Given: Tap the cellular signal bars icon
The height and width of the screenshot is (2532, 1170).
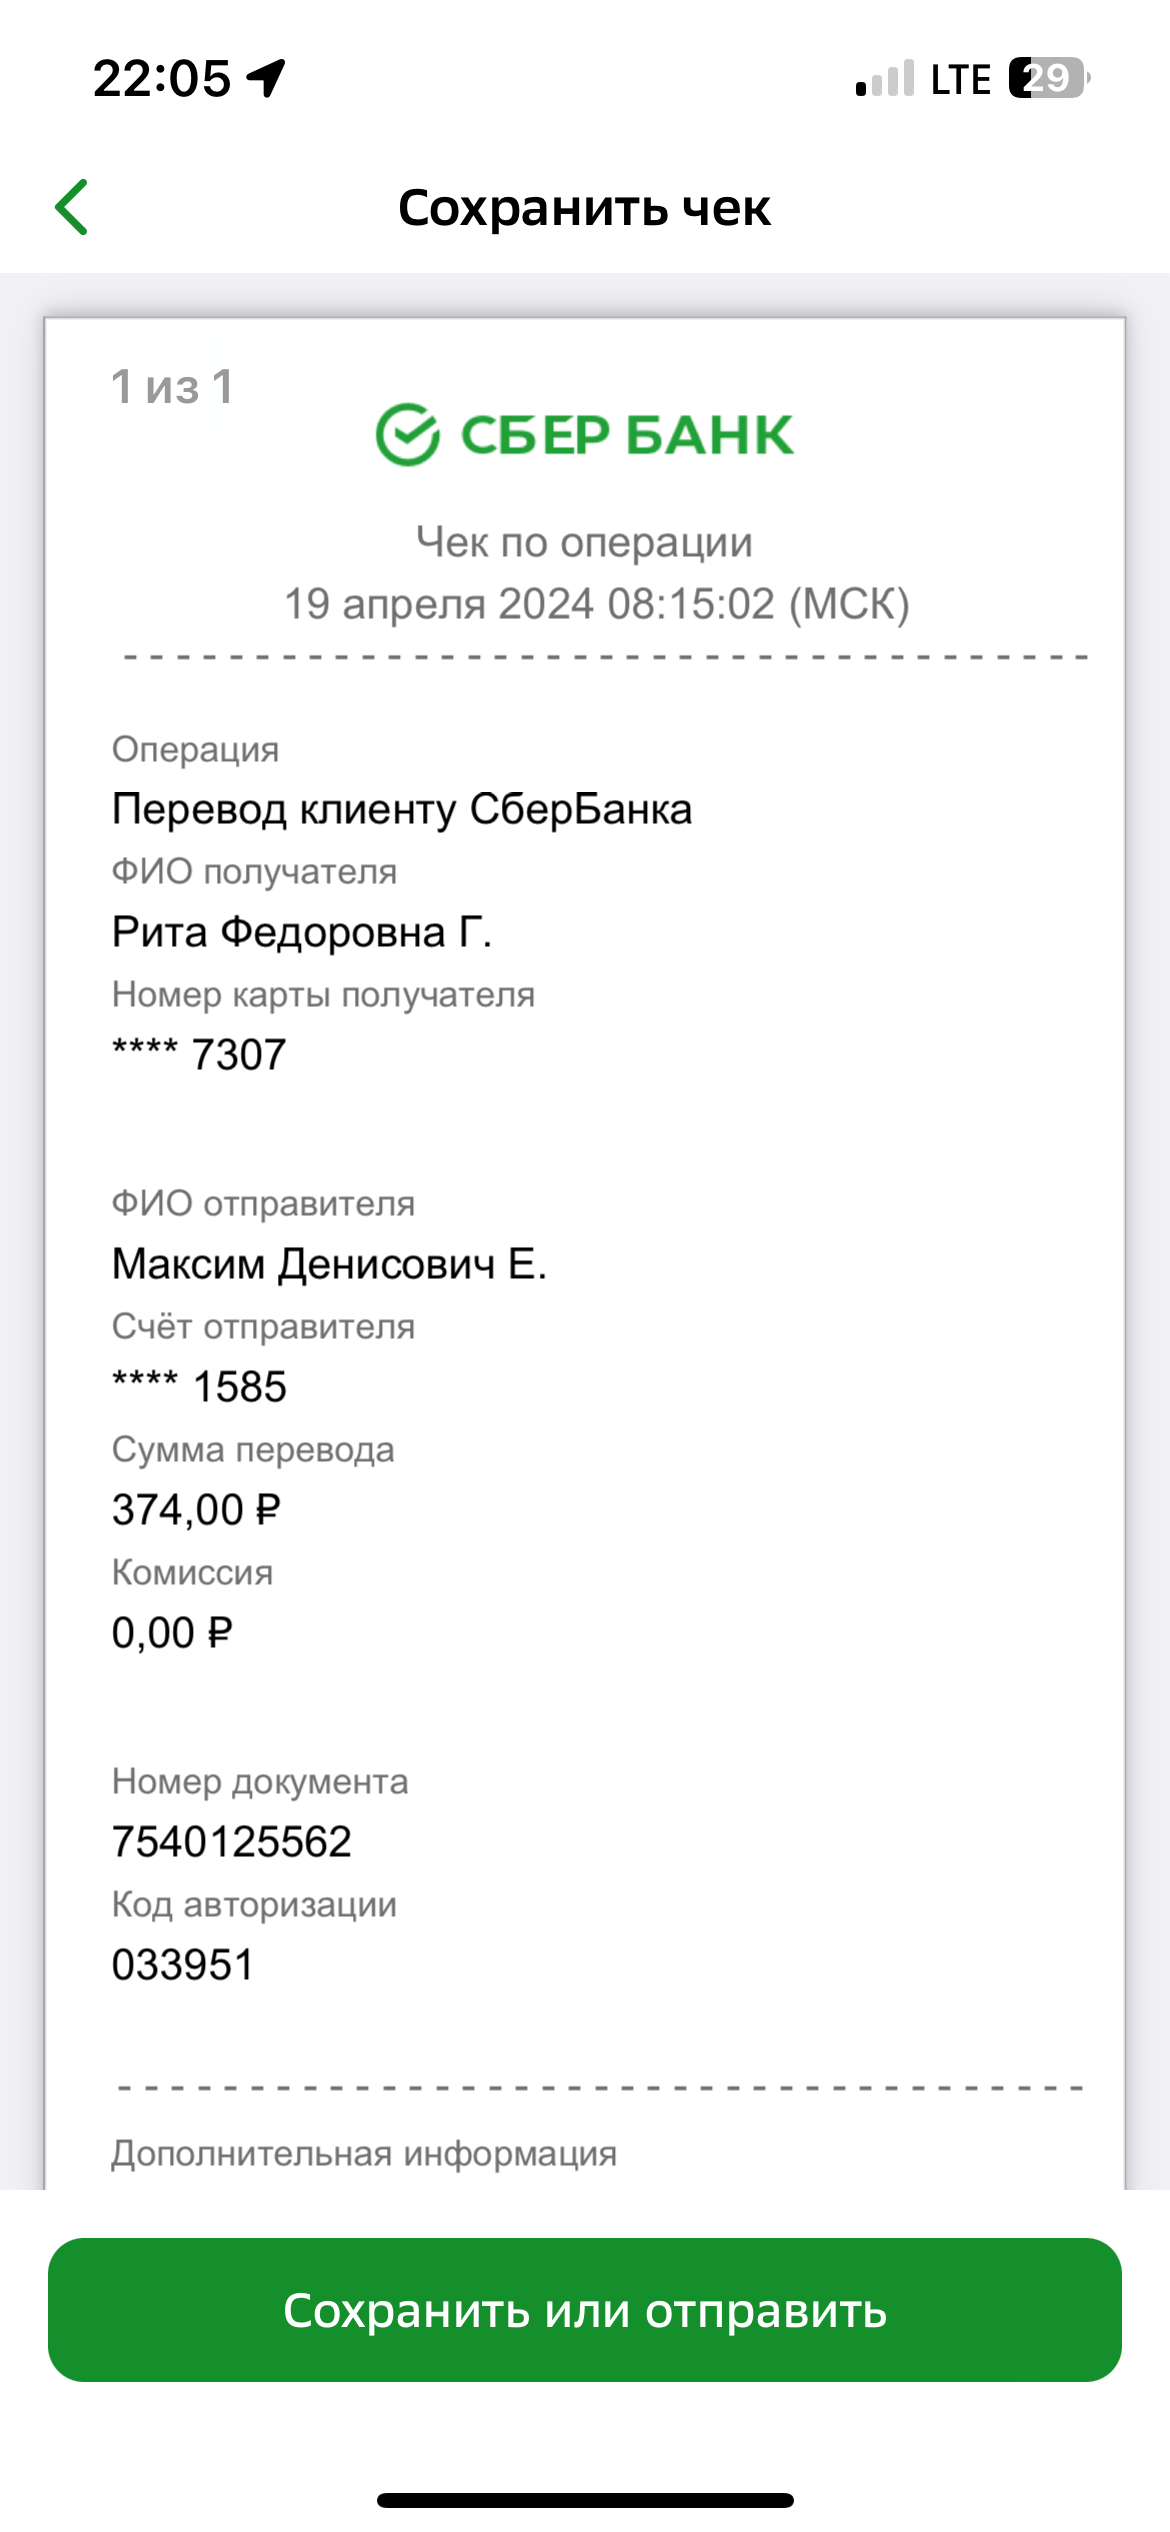Looking at the screenshot, I should pos(885,78).
